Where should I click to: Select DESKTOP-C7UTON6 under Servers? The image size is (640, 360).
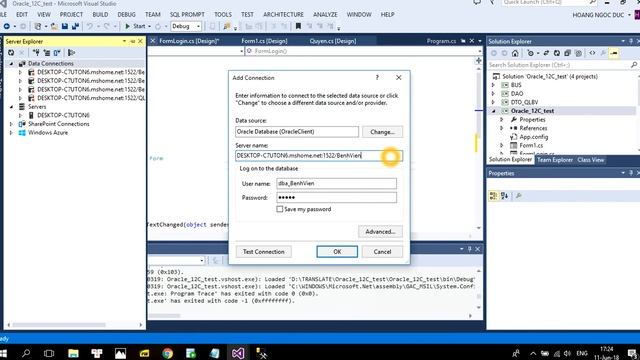[63, 115]
